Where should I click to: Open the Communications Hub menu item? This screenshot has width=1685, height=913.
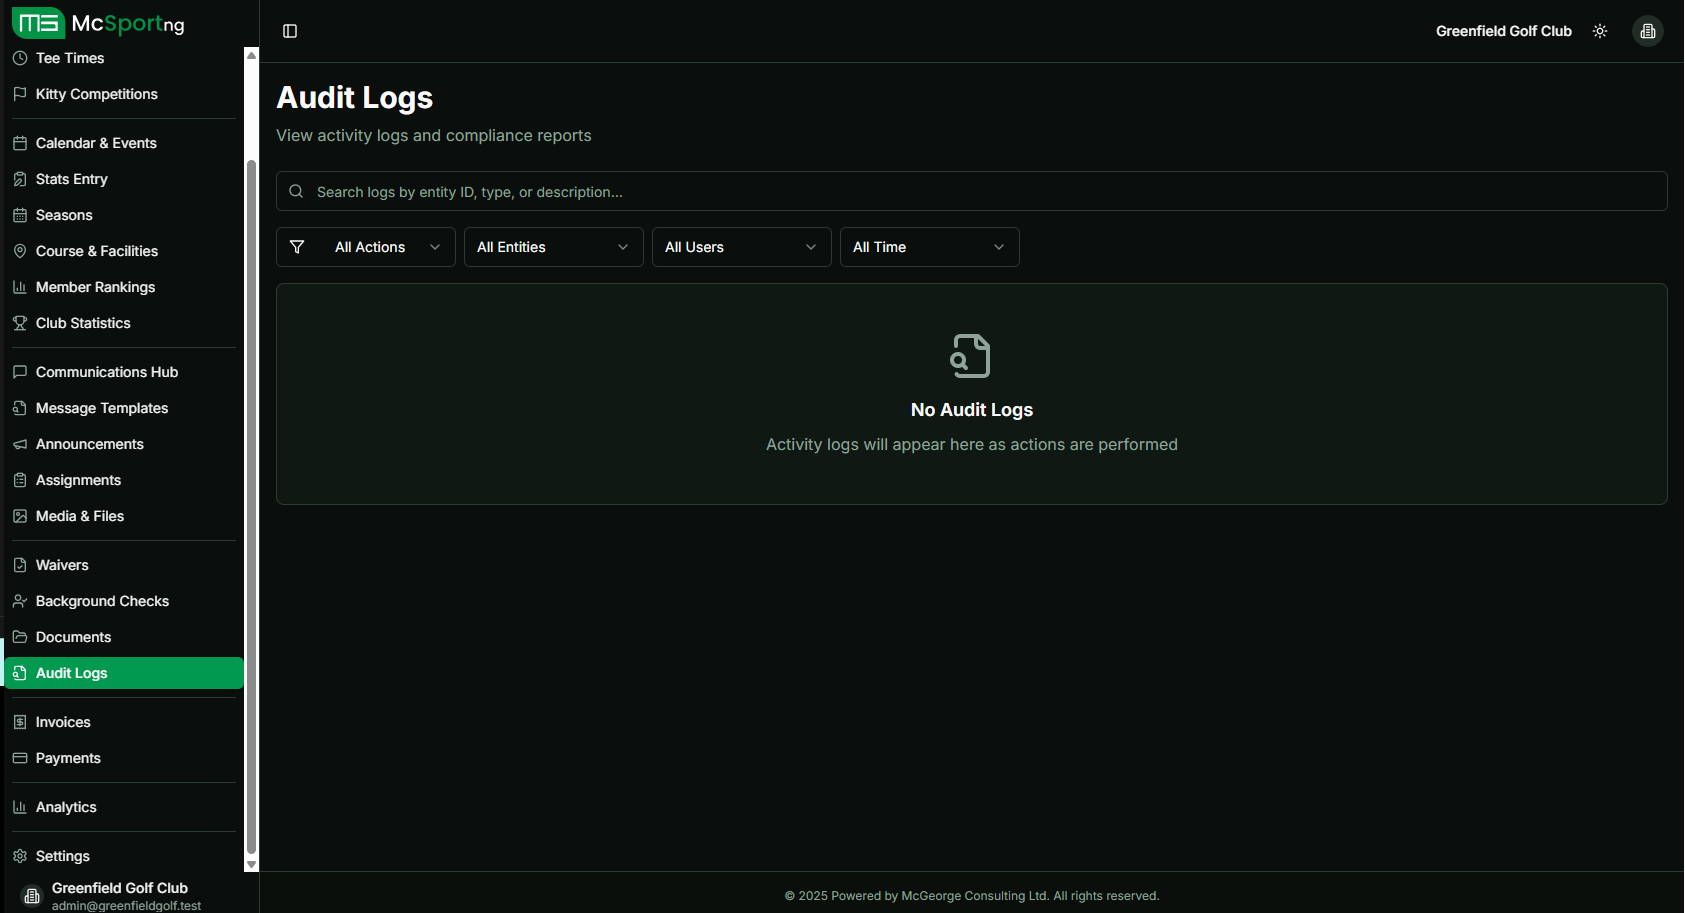point(107,372)
